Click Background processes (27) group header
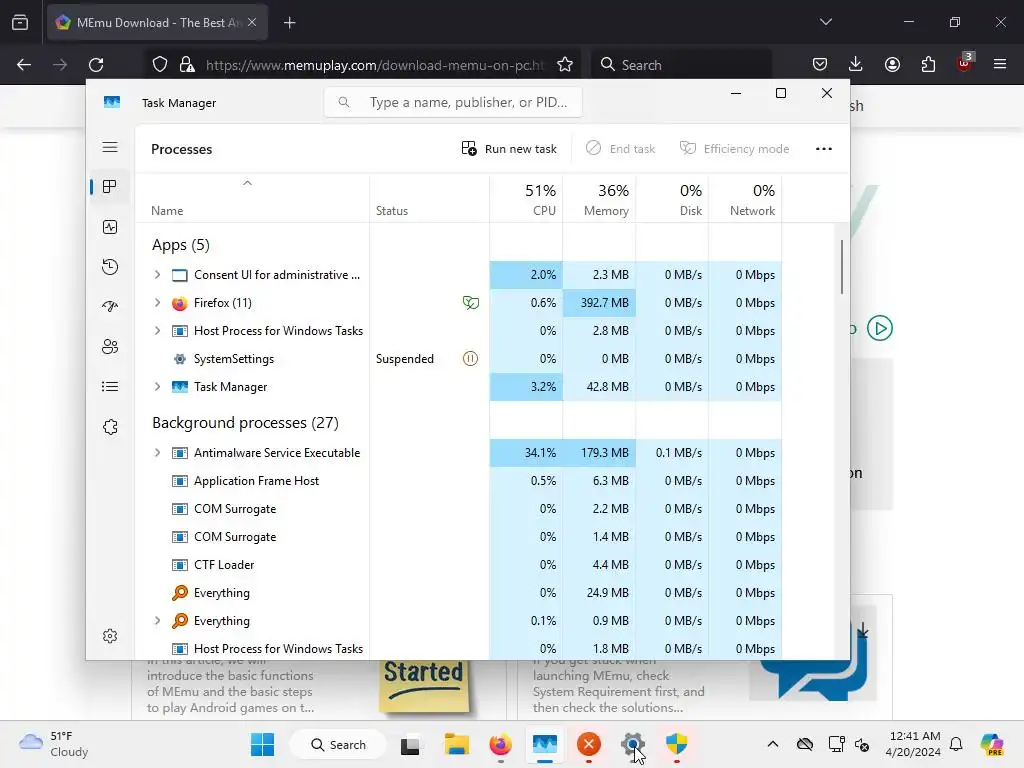This screenshot has width=1024, height=768. click(246, 423)
